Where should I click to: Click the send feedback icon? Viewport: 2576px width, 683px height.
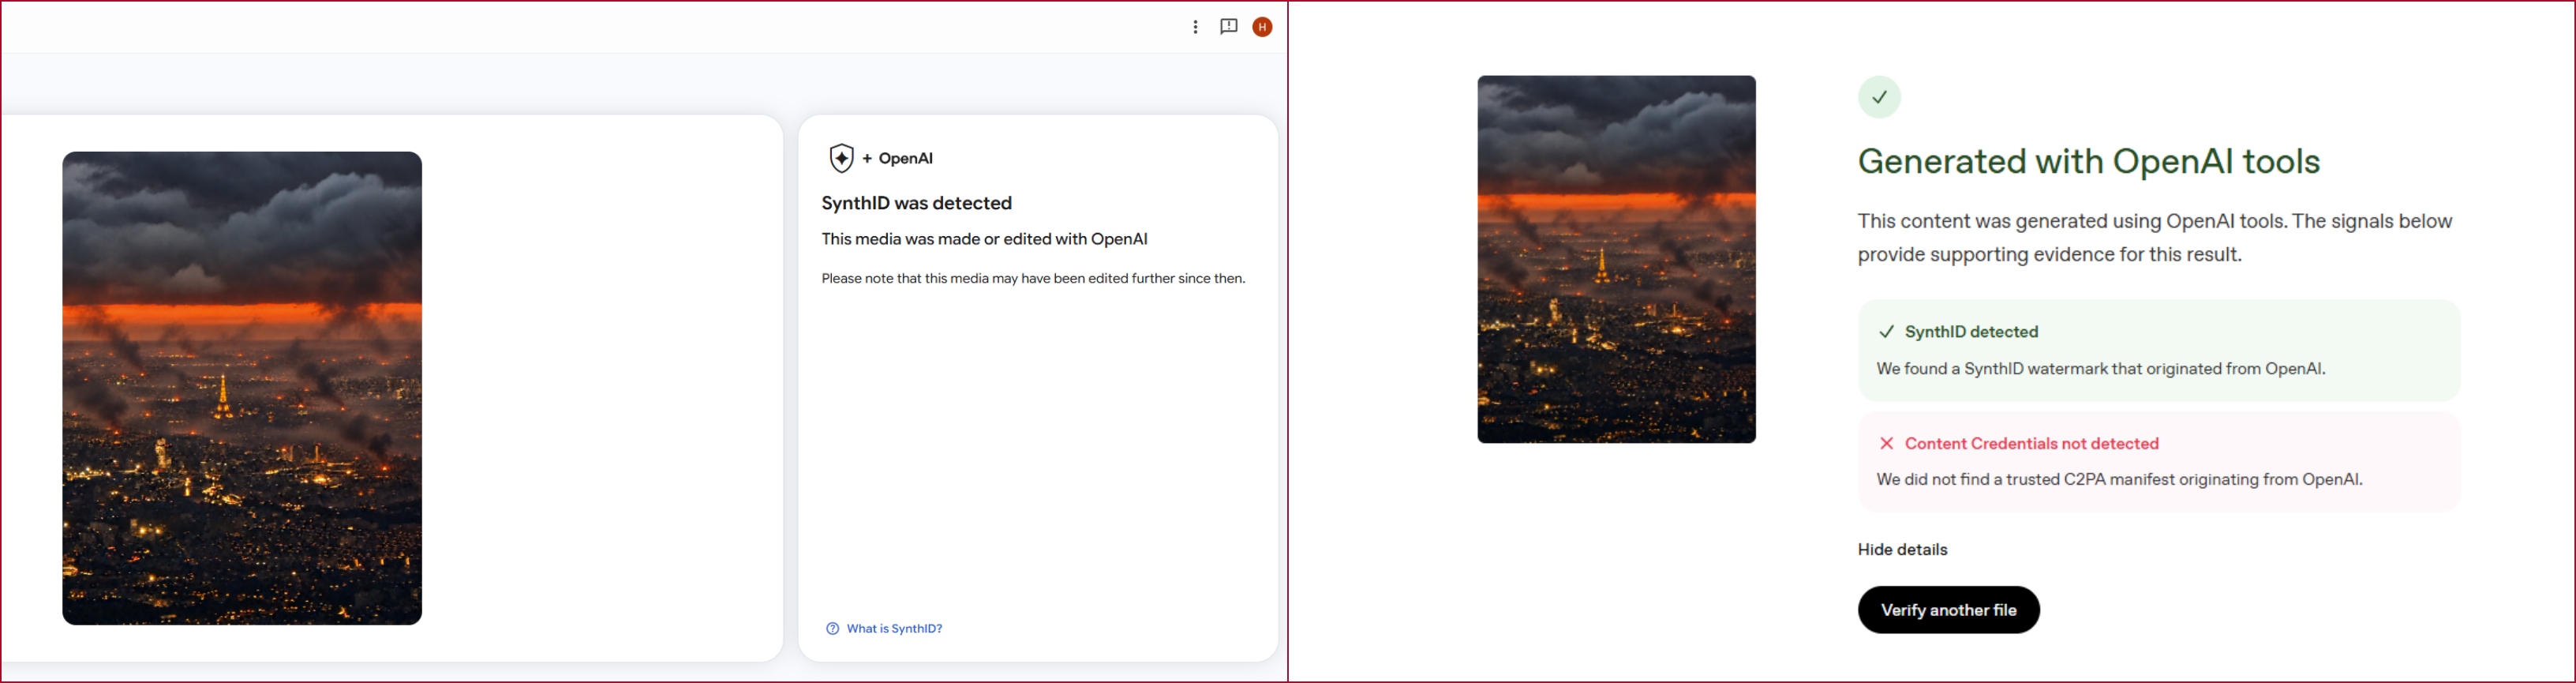point(1229,27)
